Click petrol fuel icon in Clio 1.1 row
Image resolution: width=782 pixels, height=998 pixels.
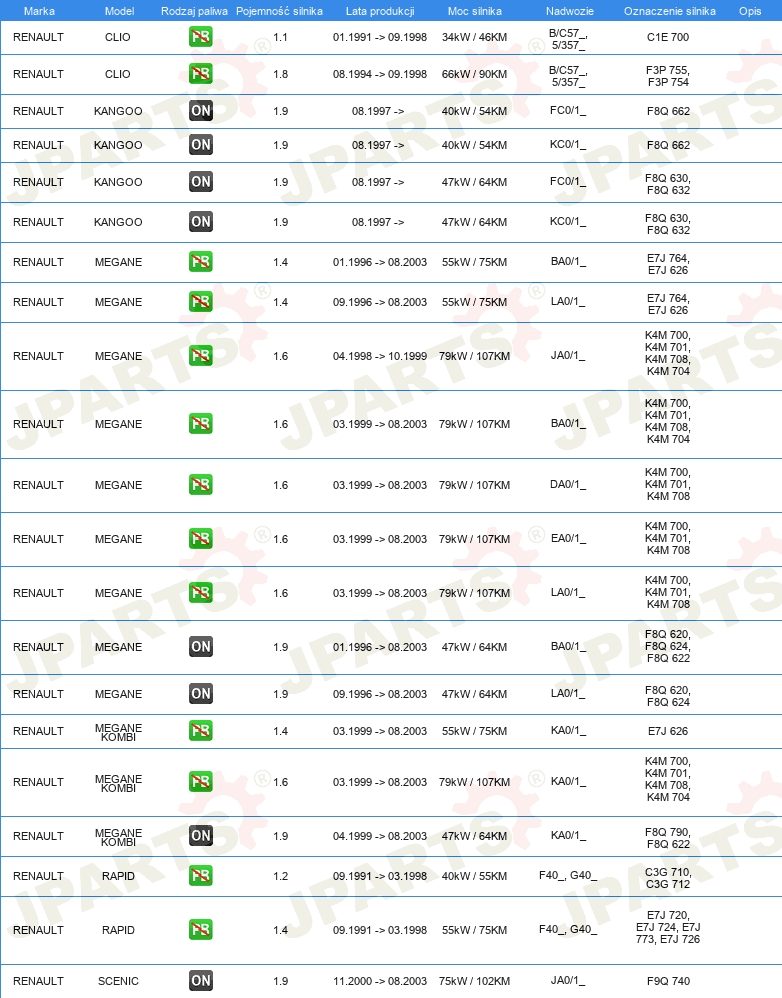(200, 37)
